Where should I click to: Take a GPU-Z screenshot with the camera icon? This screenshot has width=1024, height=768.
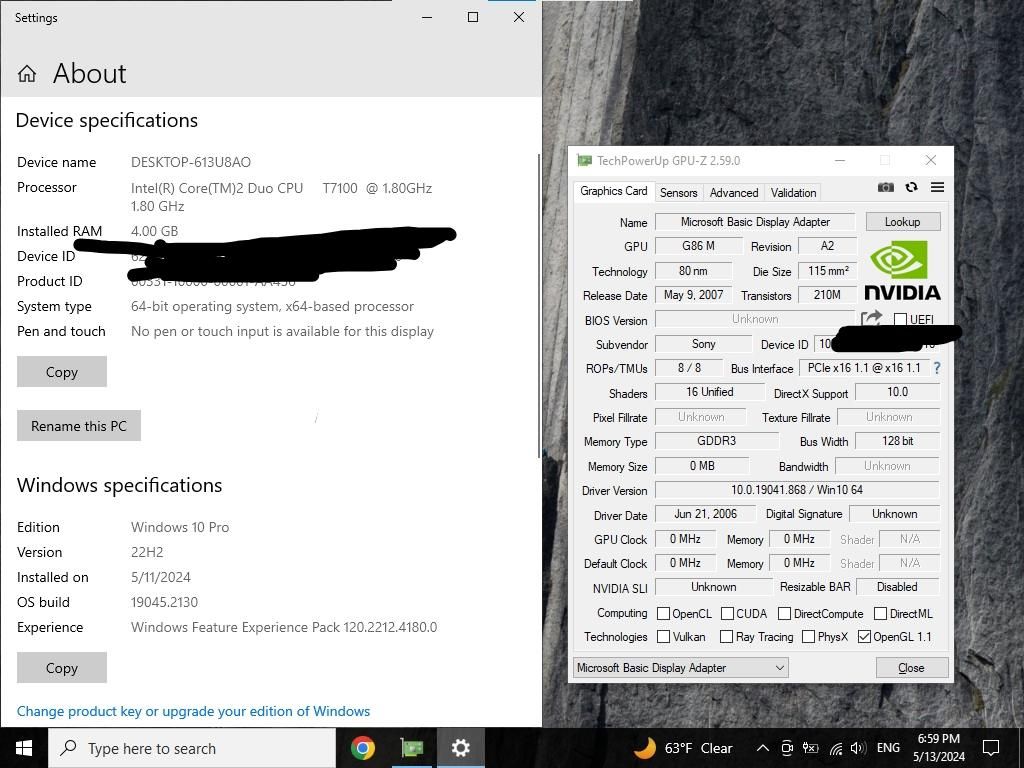[886, 187]
